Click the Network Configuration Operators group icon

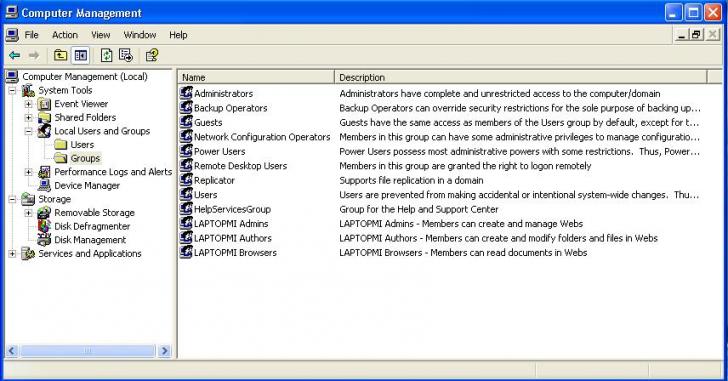pyautogui.click(x=187, y=136)
